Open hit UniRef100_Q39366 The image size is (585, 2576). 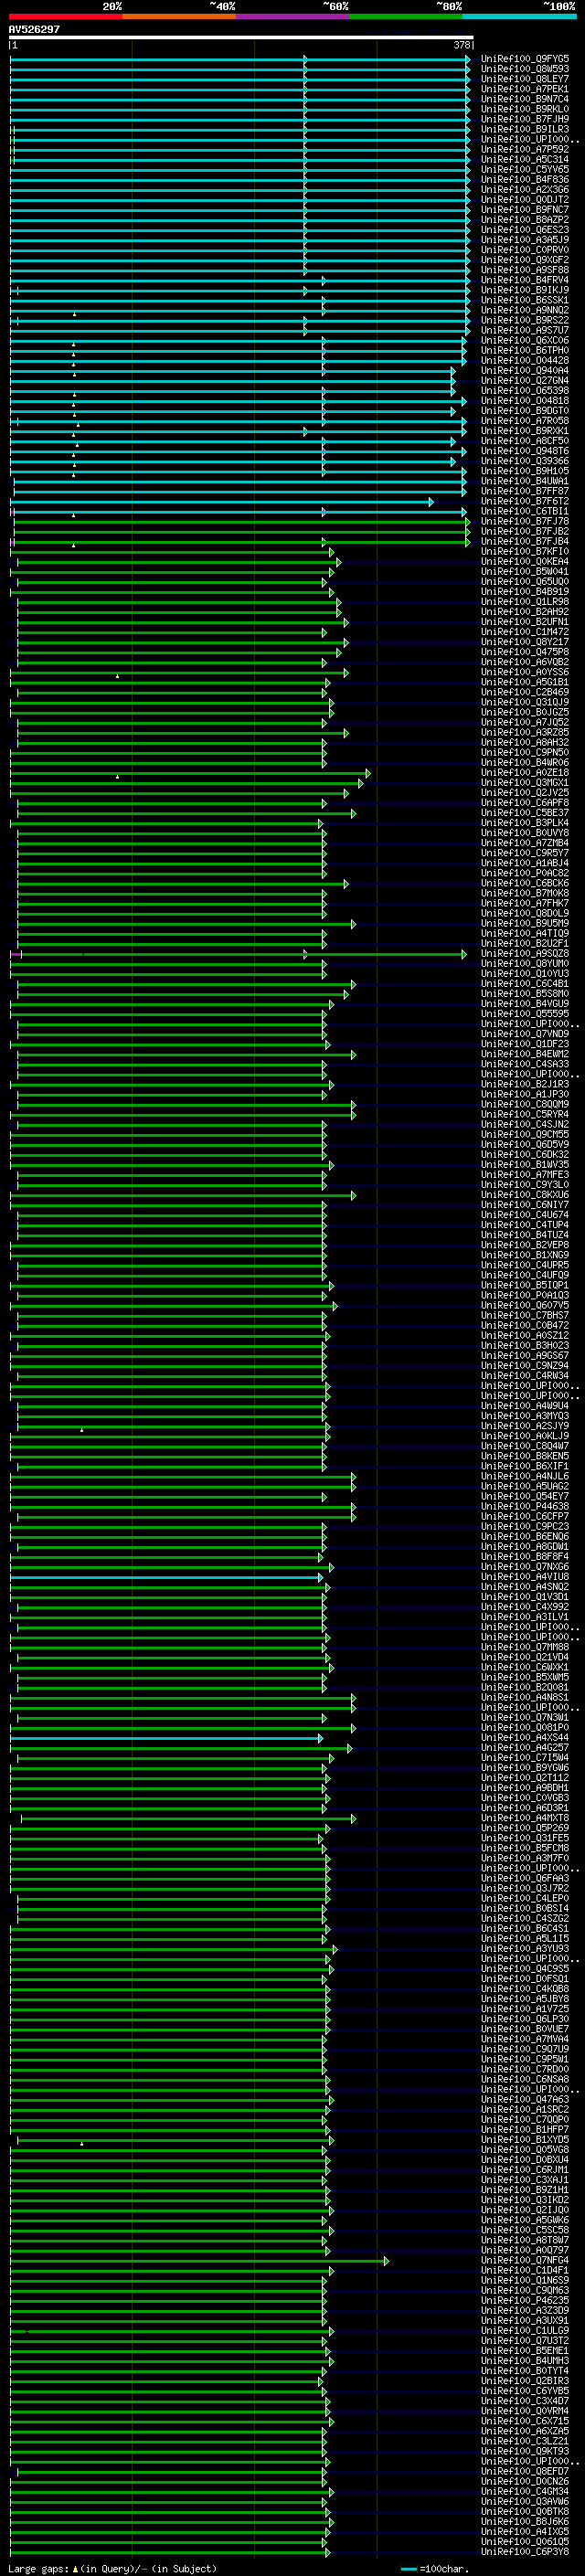pyautogui.click(x=524, y=461)
